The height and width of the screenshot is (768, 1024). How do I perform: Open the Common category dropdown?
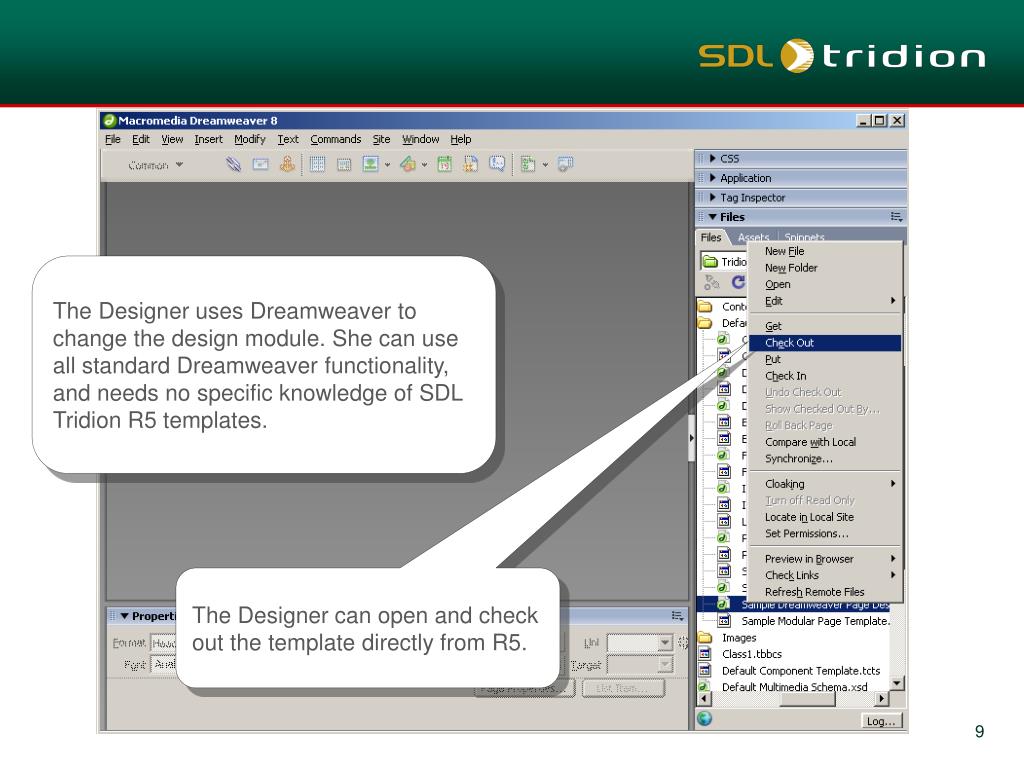[155, 165]
